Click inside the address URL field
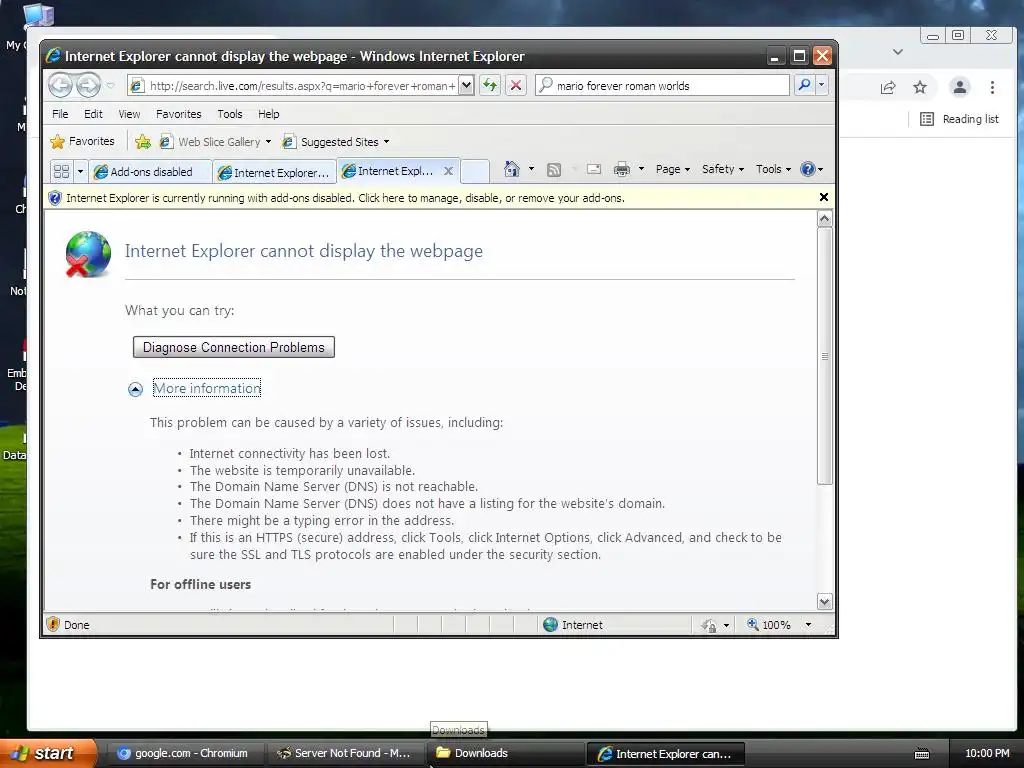Viewport: 1024px width, 768px height. [301, 86]
